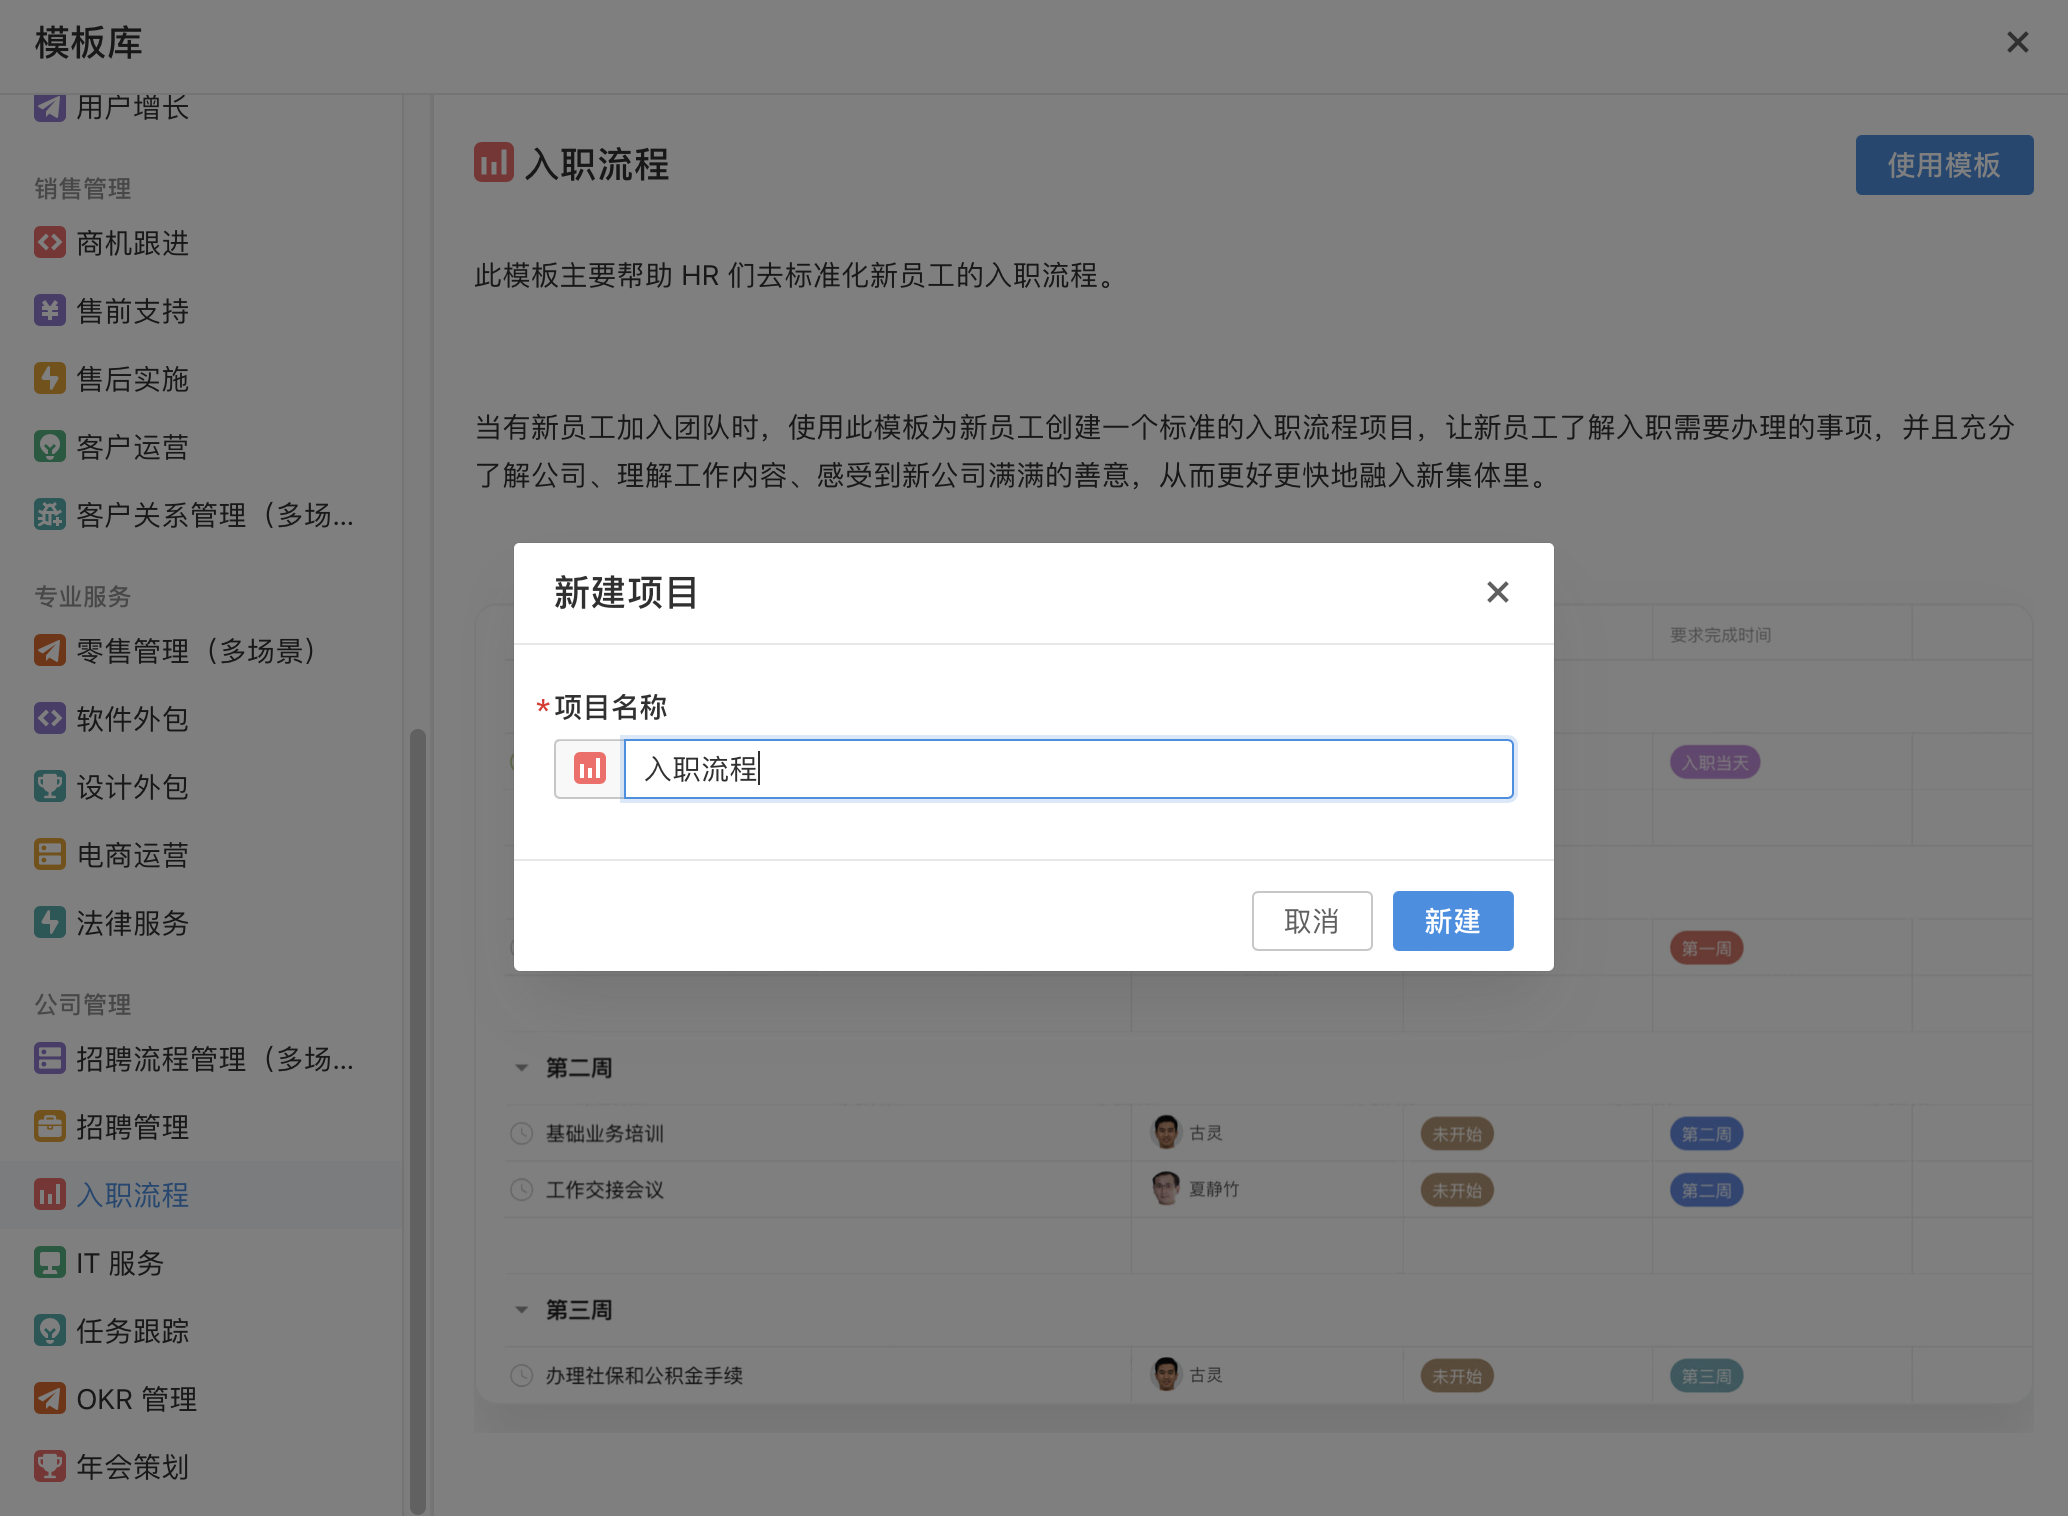Click the 第一周 tag
The height and width of the screenshot is (1516, 2068).
1706,948
